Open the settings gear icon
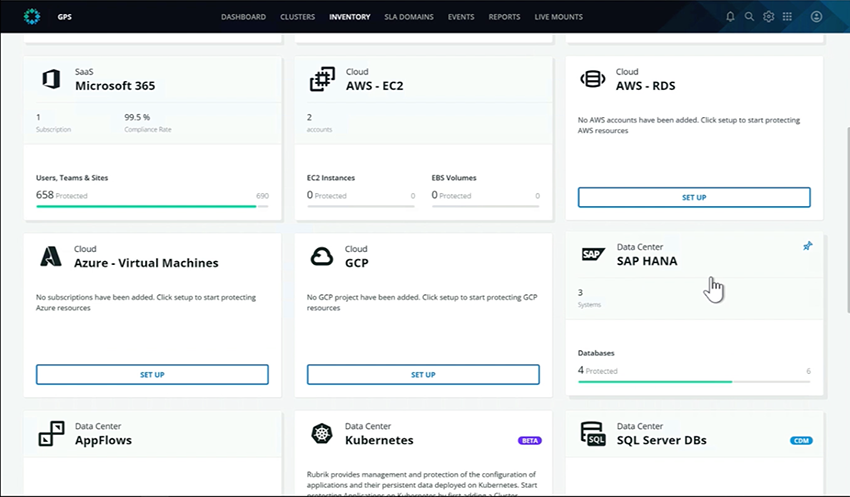Viewport: 850px width, 497px height. click(768, 17)
